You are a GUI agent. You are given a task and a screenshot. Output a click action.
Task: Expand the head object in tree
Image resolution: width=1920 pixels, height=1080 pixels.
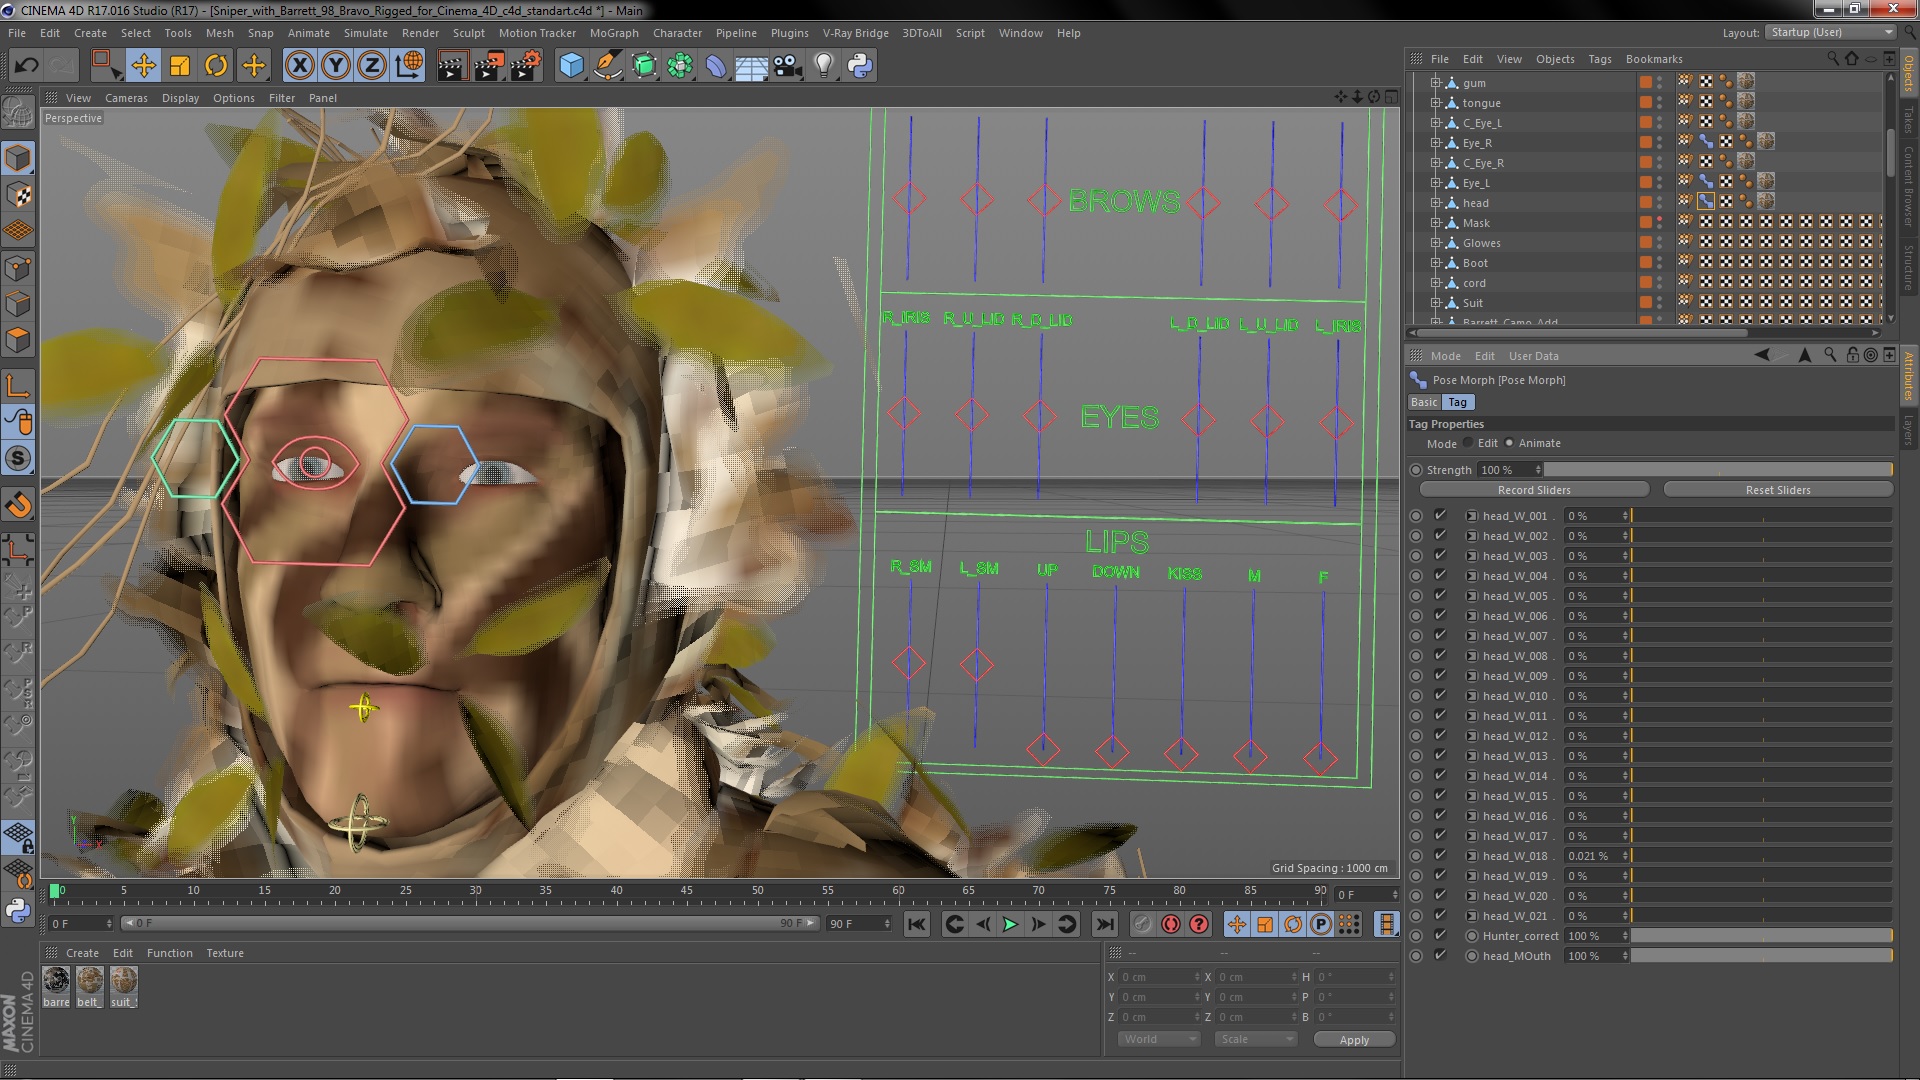click(x=1436, y=203)
